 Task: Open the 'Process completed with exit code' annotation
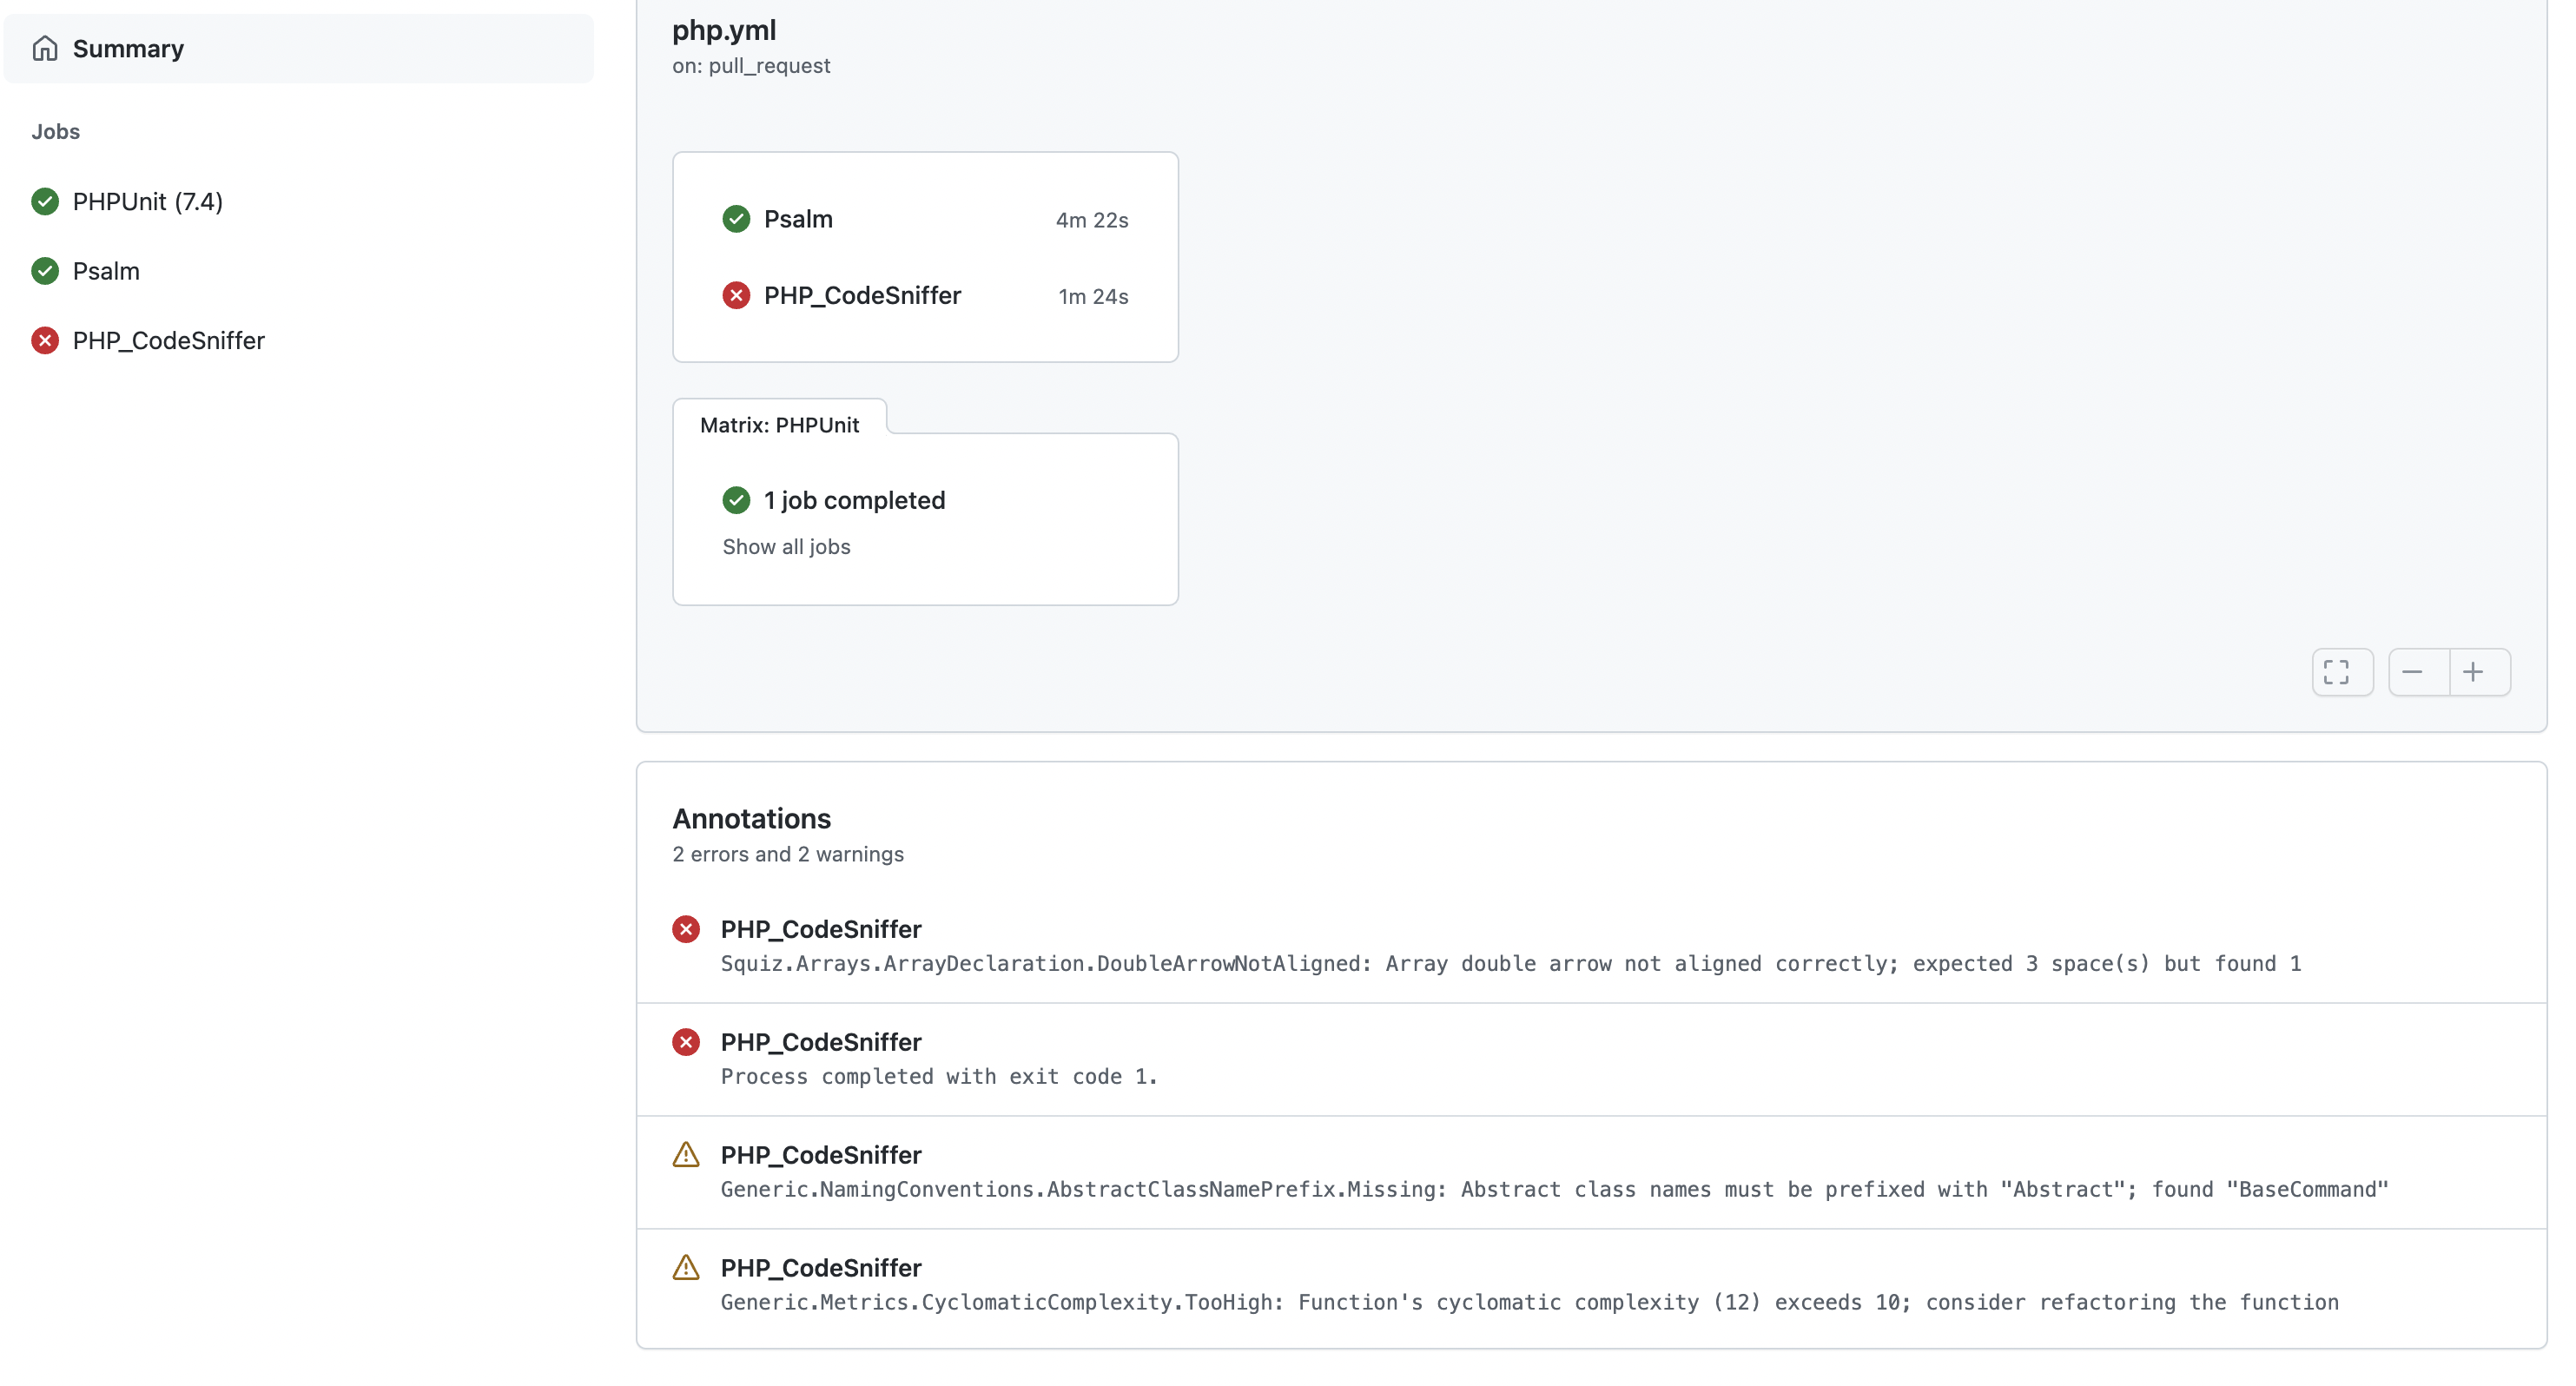click(938, 1076)
